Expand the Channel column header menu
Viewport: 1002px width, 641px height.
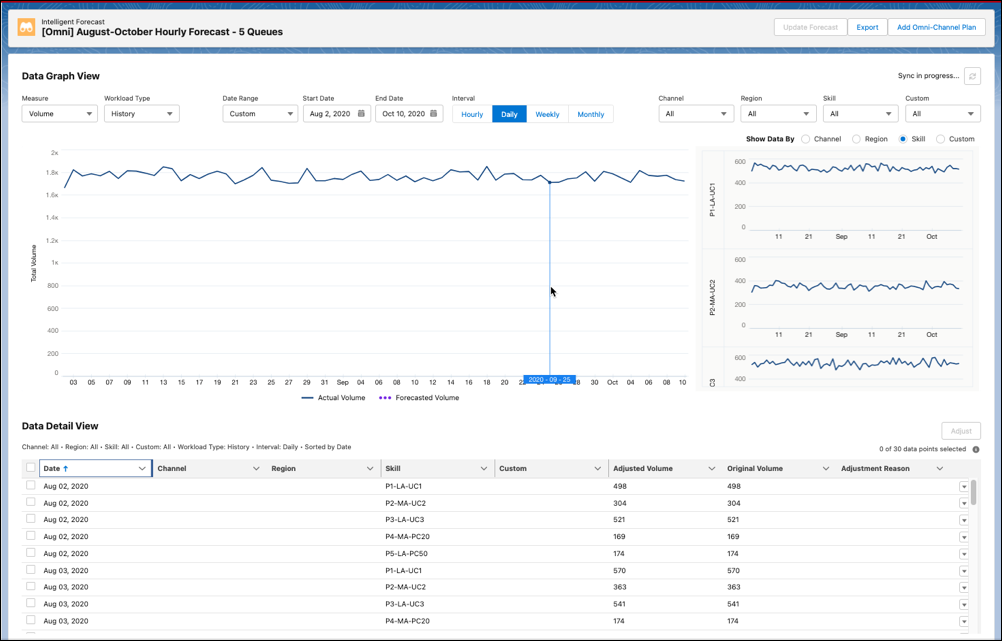tap(256, 468)
